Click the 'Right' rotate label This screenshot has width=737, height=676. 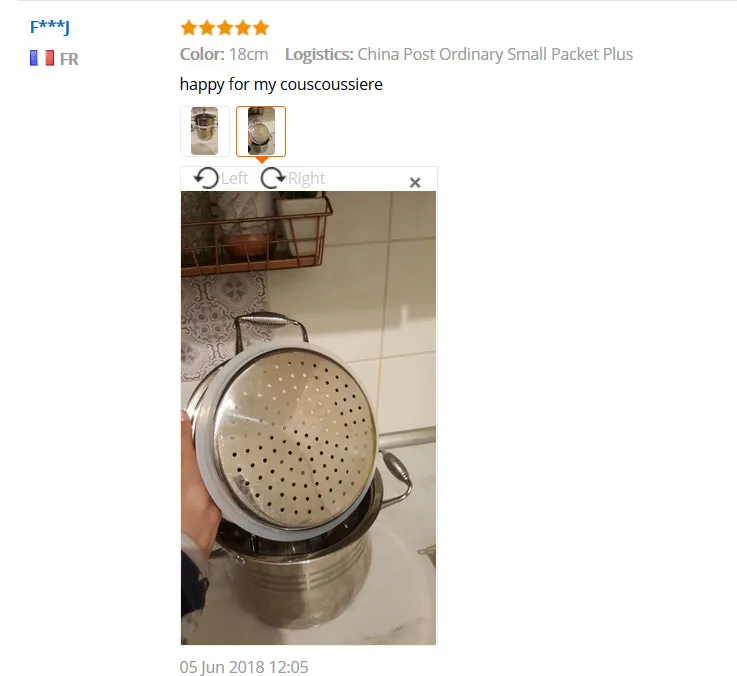click(x=306, y=179)
